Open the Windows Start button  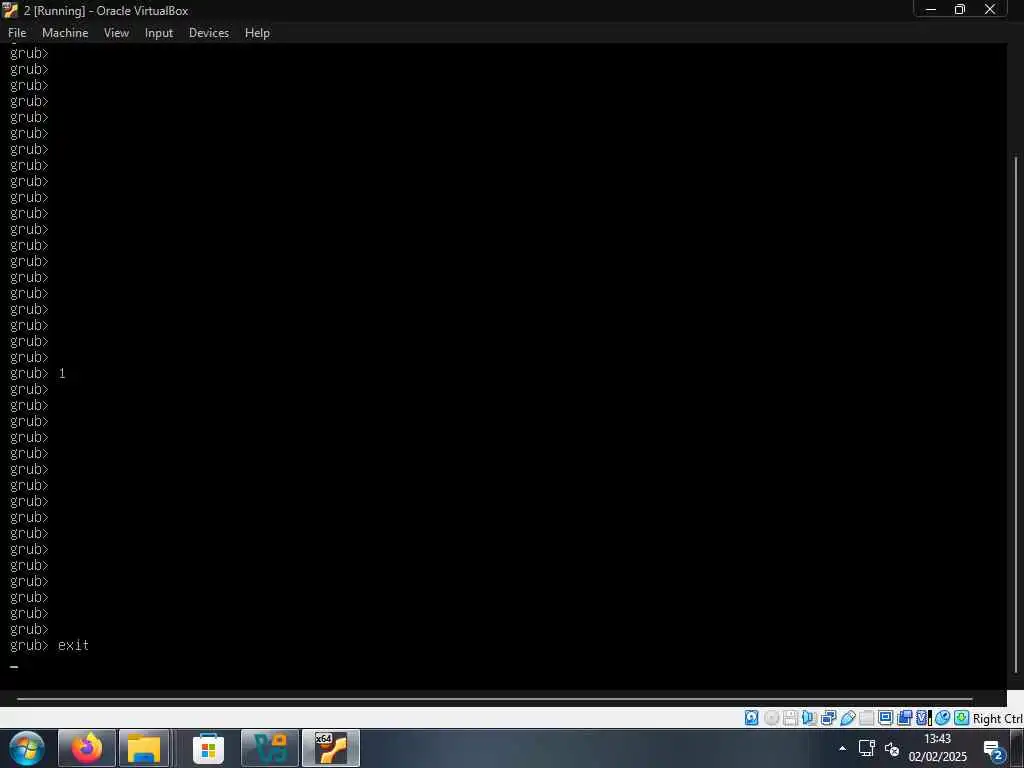pos(26,748)
